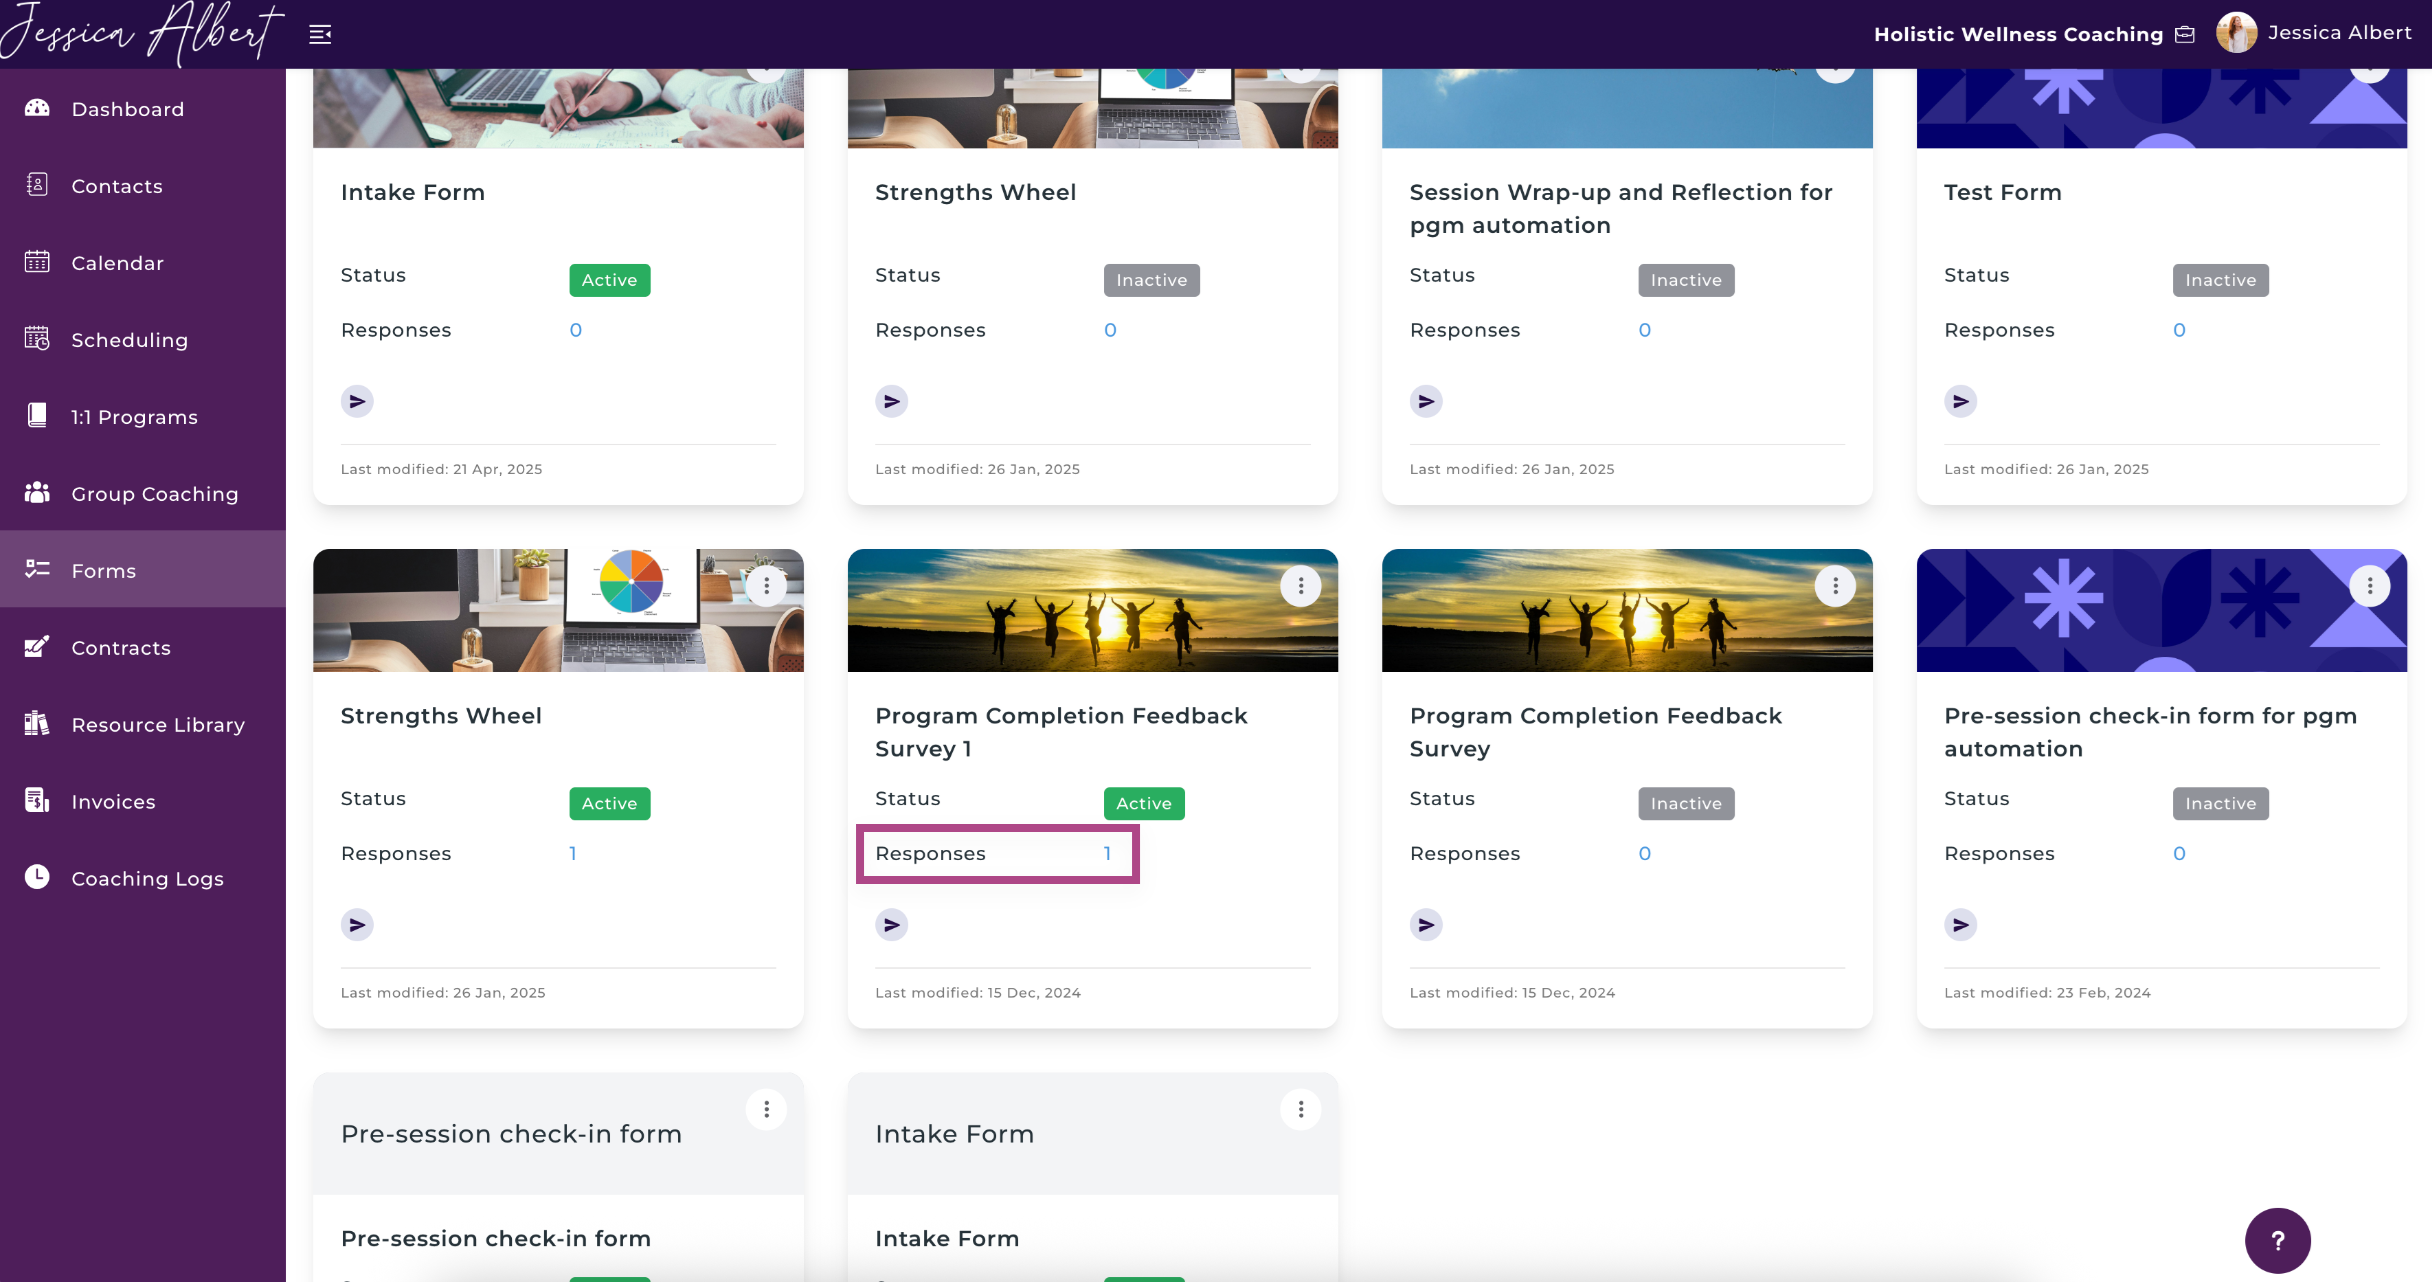This screenshot has height=1282, width=2432.
Task: Click sunset thumbnail on Feedback Survey 1
Action: click(1092, 610)
